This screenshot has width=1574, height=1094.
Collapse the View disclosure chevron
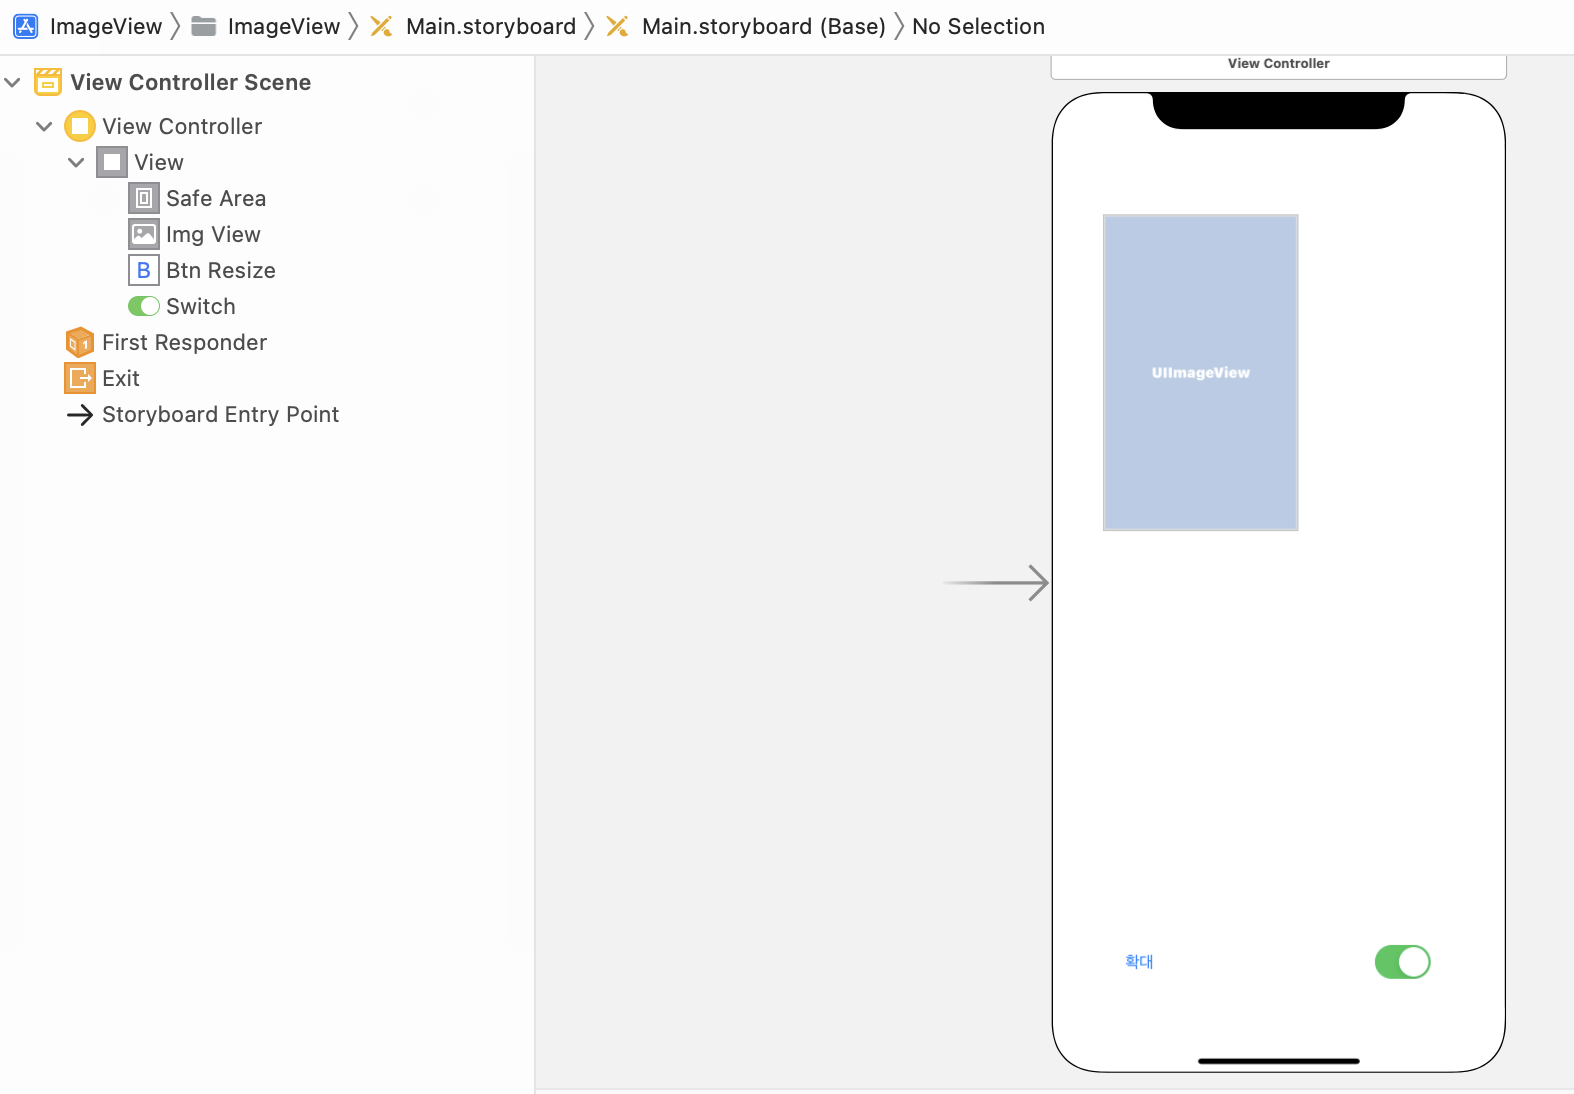coord(76,162)
